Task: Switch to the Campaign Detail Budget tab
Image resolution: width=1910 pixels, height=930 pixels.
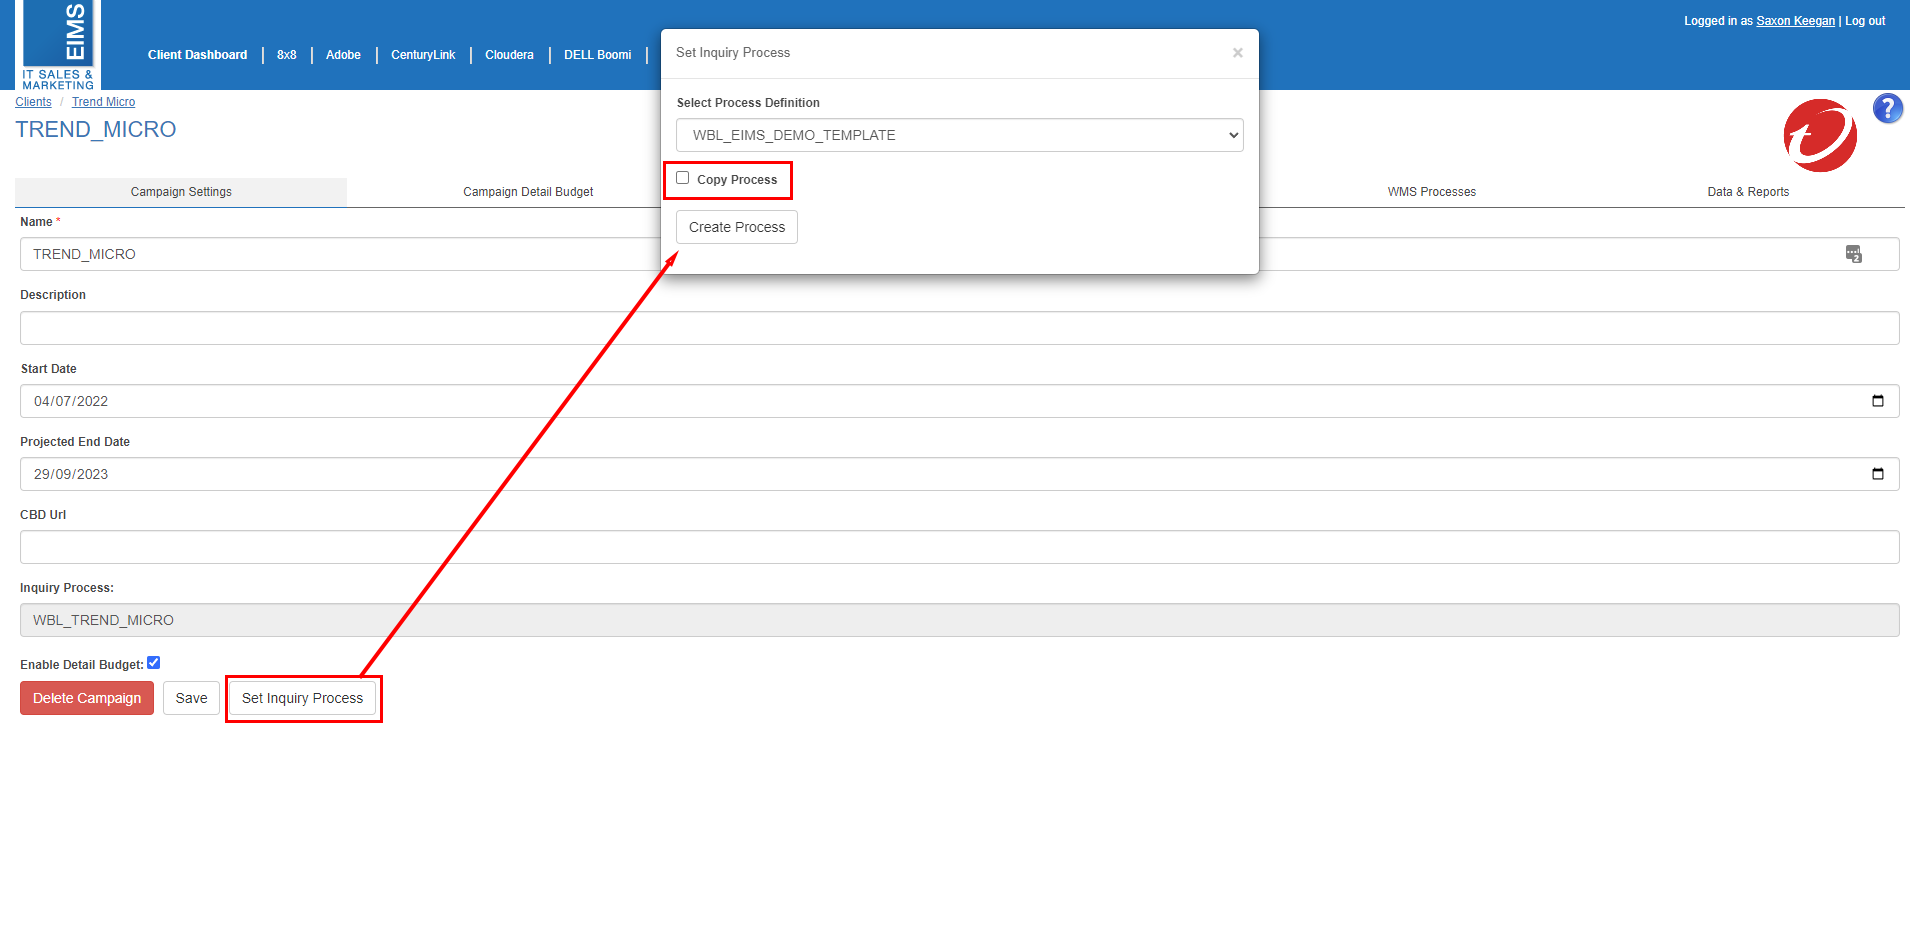Action: 528,192
